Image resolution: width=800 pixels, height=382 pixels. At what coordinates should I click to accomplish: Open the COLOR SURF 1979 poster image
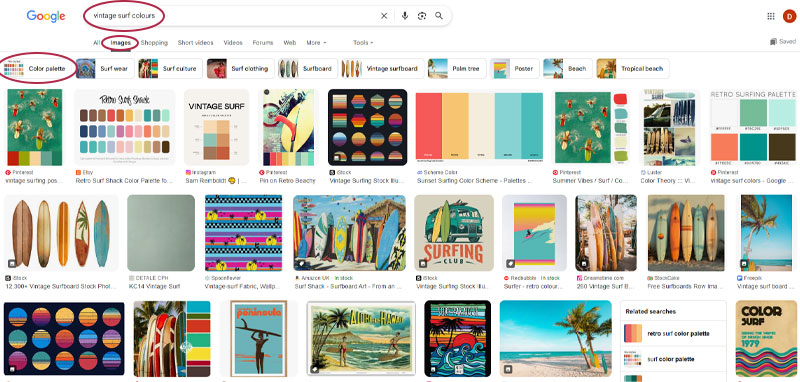click(x=766, y=338)
